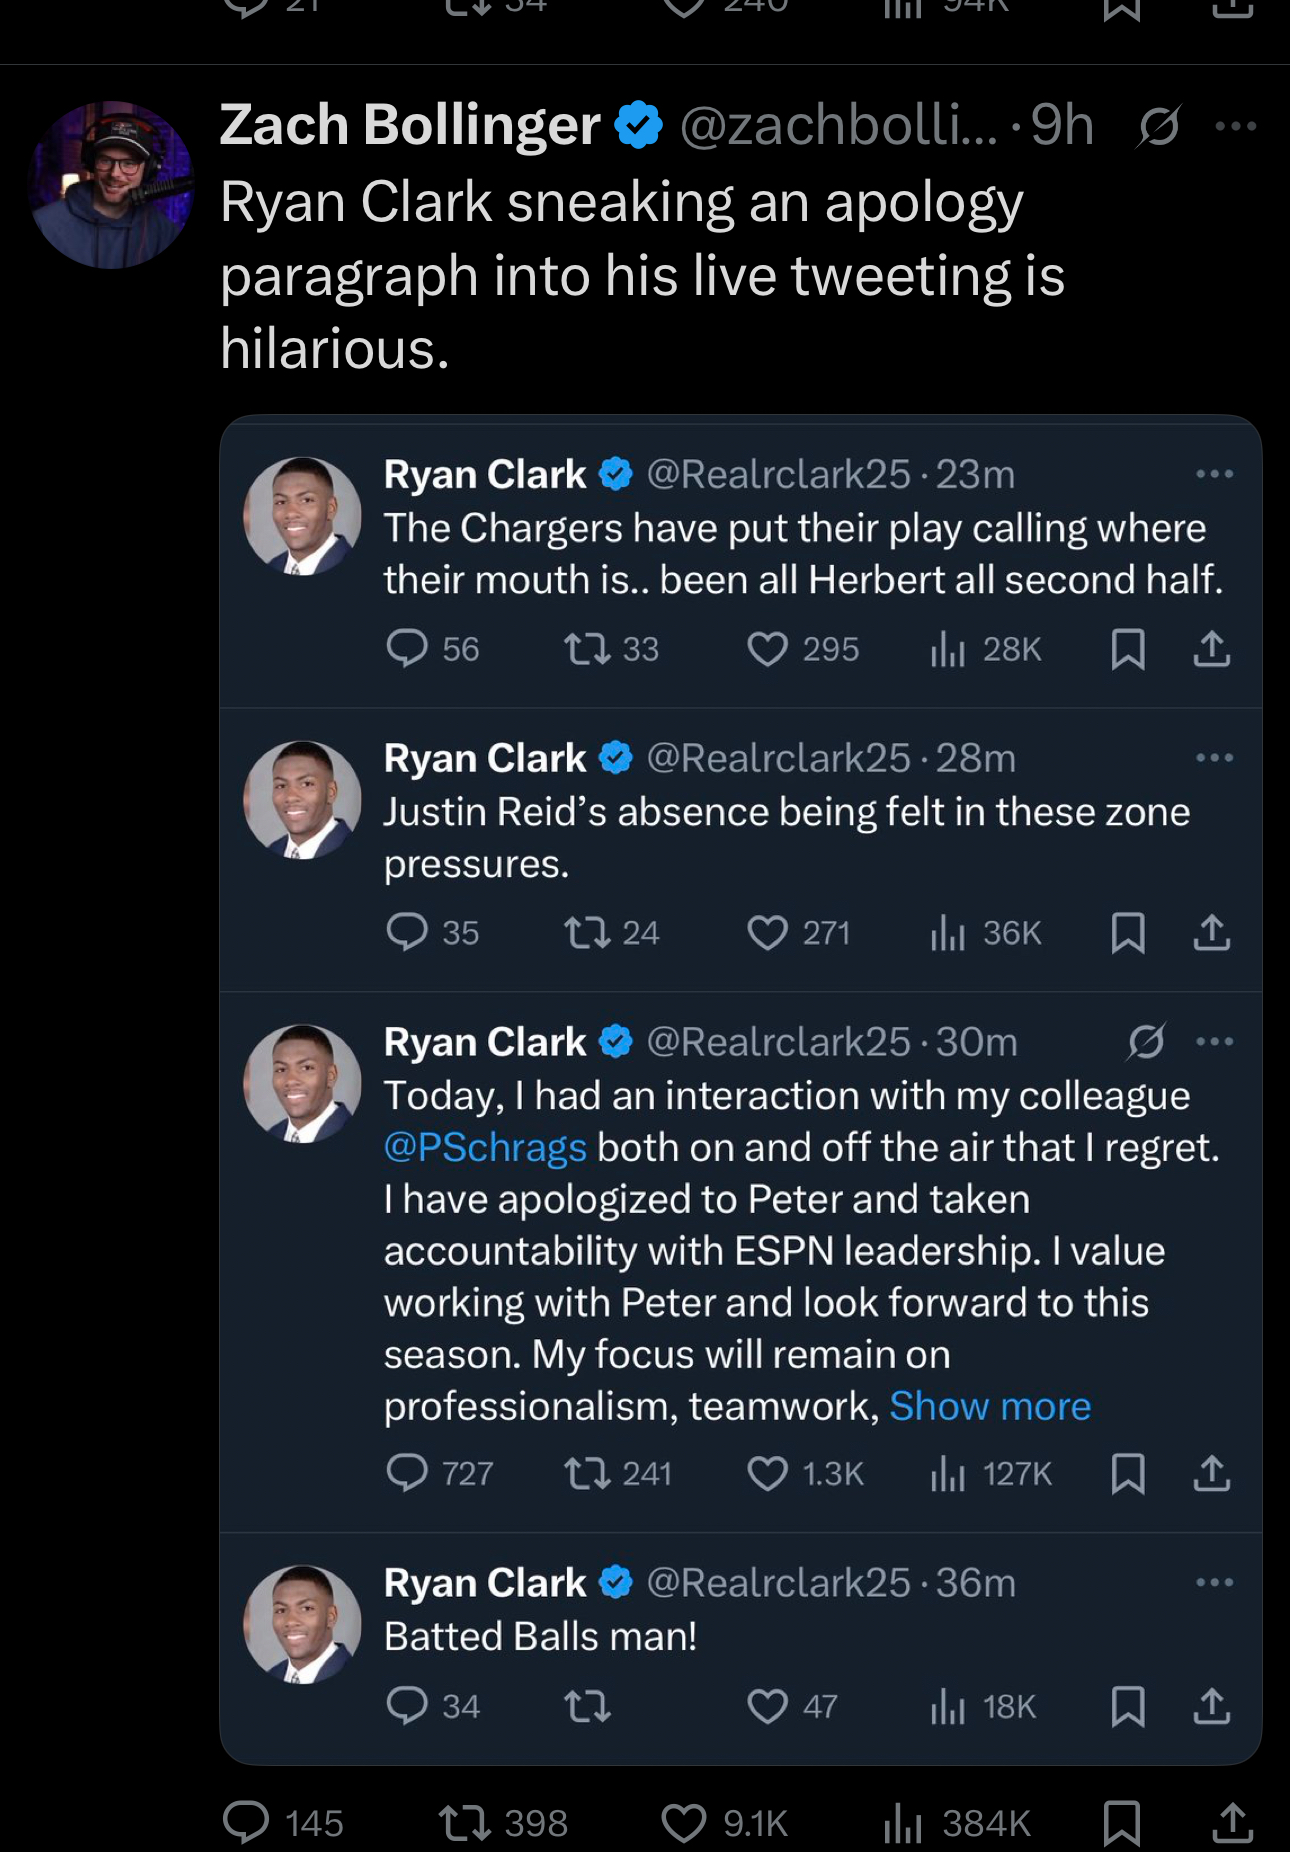Open more options for Zach Bollinger's post
This screenshot has width=1290, height=1852.
(1235, 127)
